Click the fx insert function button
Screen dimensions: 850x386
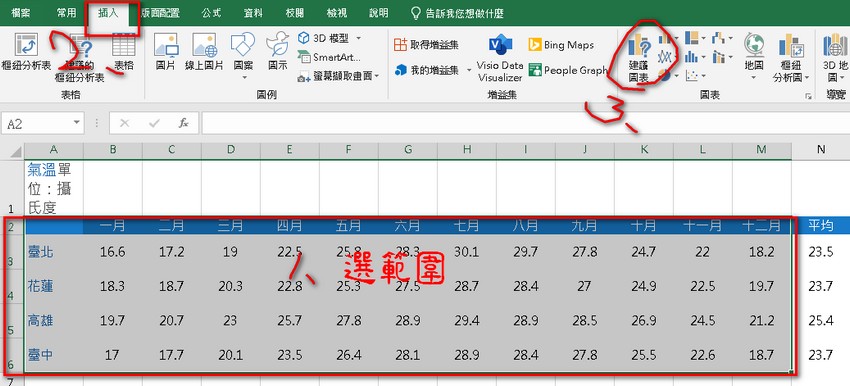tap(183, 123)
